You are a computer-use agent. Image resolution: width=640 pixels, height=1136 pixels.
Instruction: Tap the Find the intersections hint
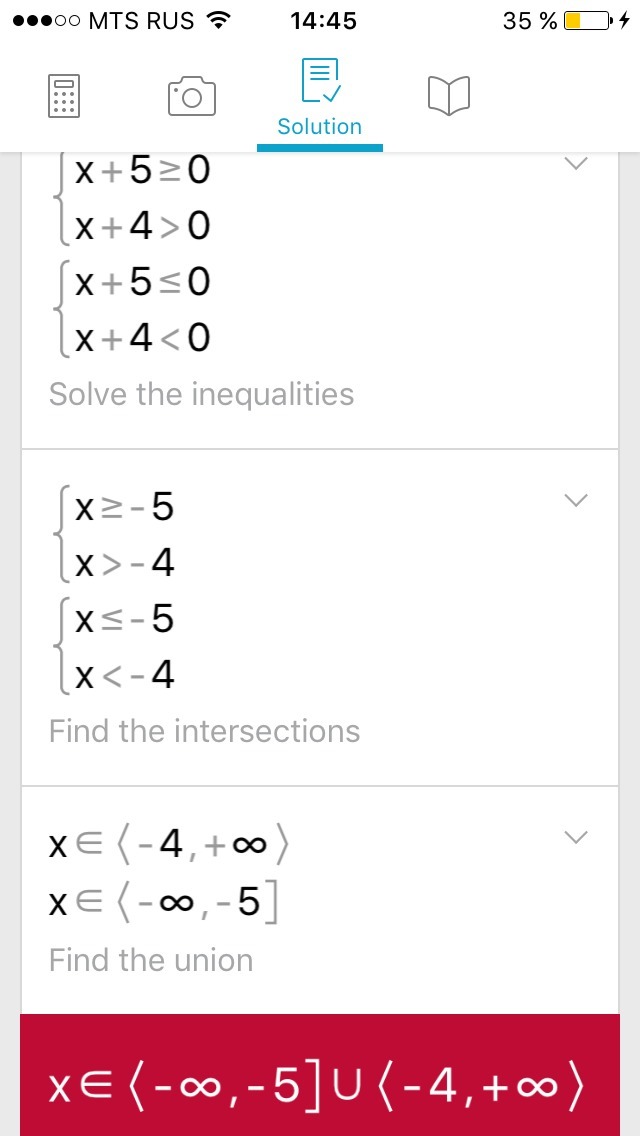tap(204, 731)
